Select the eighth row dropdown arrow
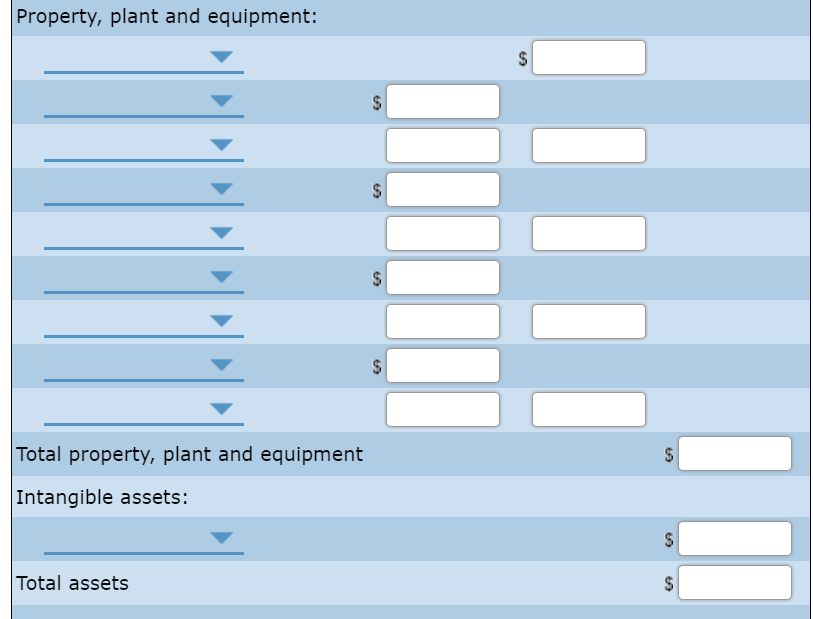The image size is (813, 619). pos(222,365)
